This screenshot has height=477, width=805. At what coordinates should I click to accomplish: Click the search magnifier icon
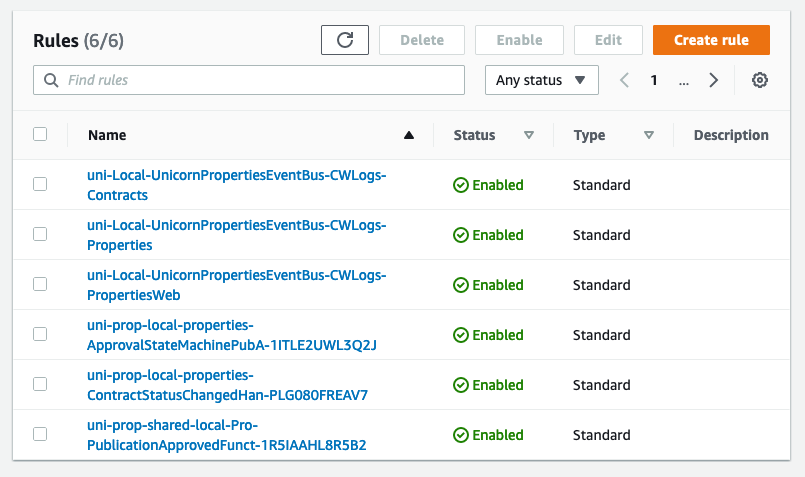[x=51, y=80]
